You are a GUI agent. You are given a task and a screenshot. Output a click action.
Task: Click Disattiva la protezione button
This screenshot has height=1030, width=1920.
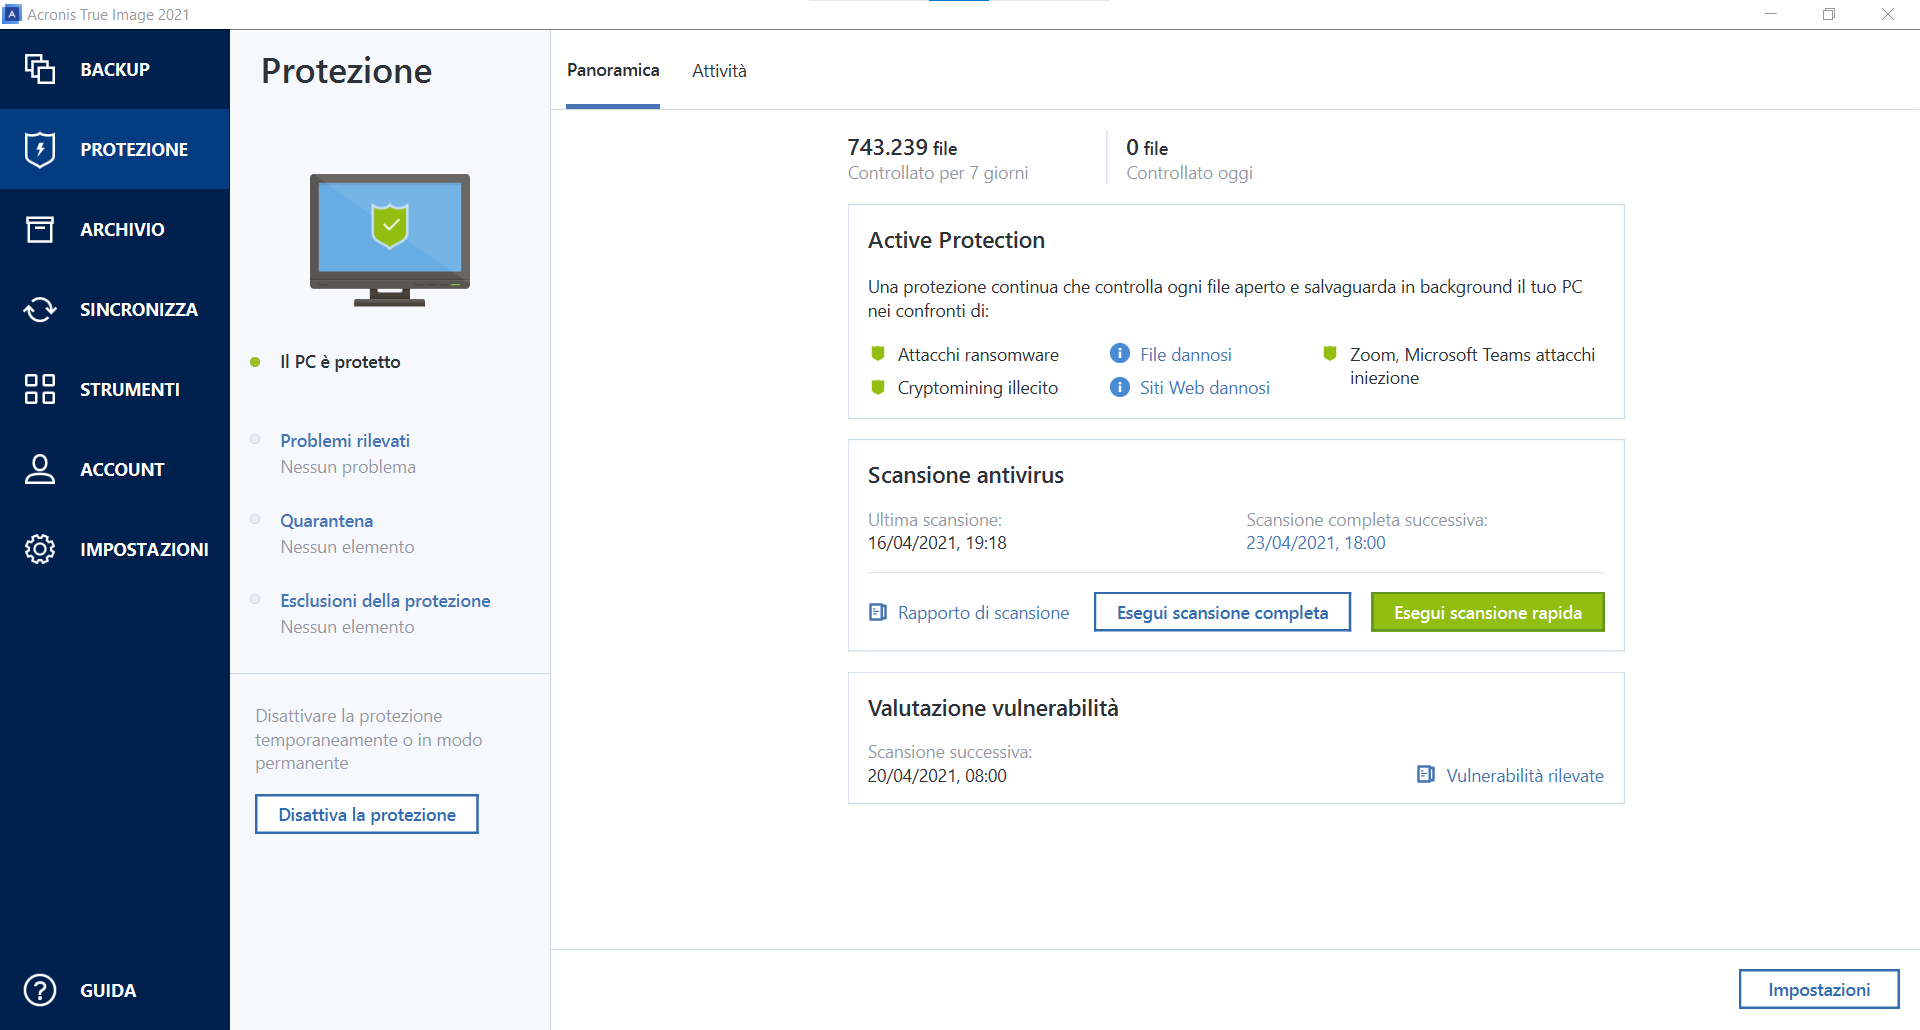[367, 814]
